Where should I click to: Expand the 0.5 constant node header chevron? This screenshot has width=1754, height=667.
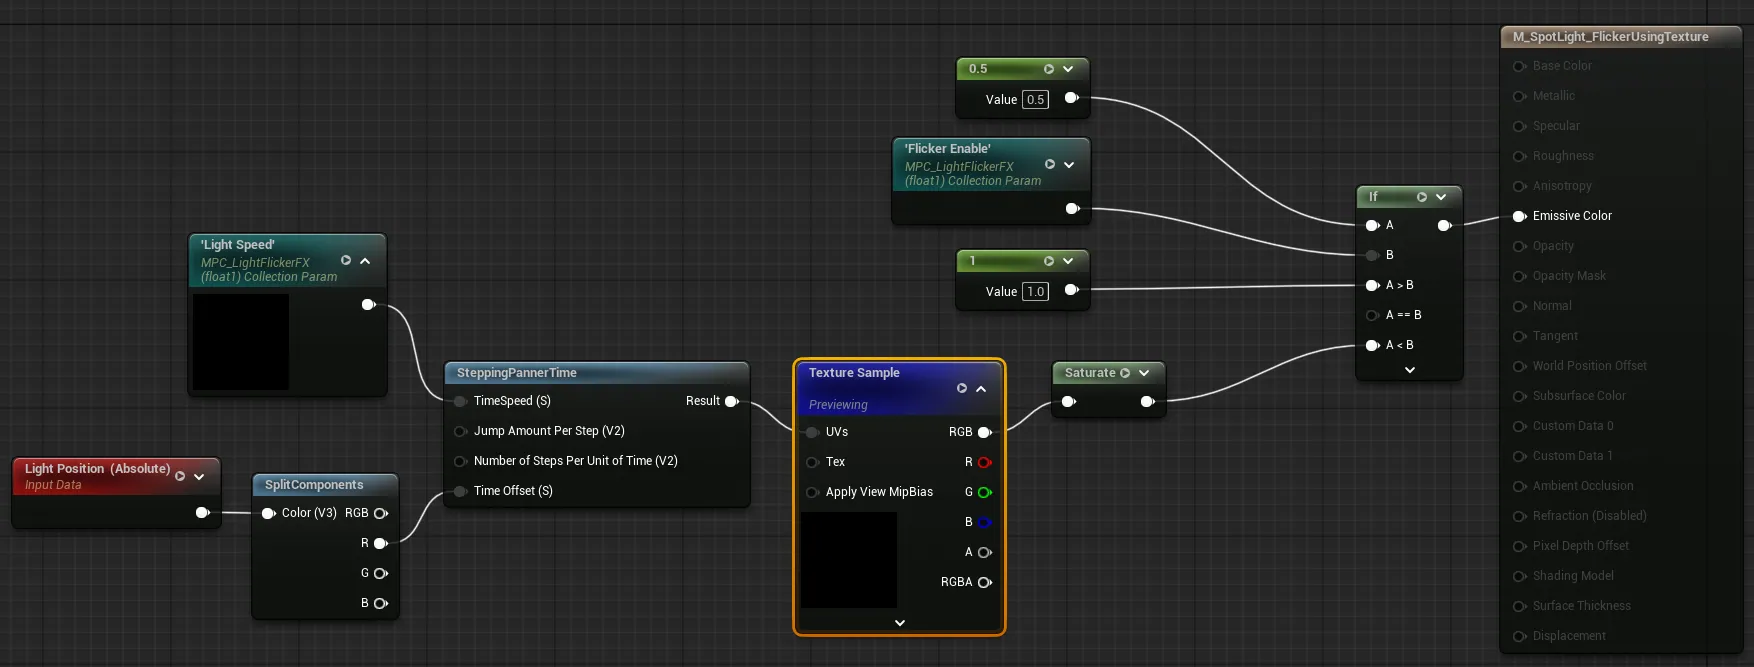(x=1068, y=69)
